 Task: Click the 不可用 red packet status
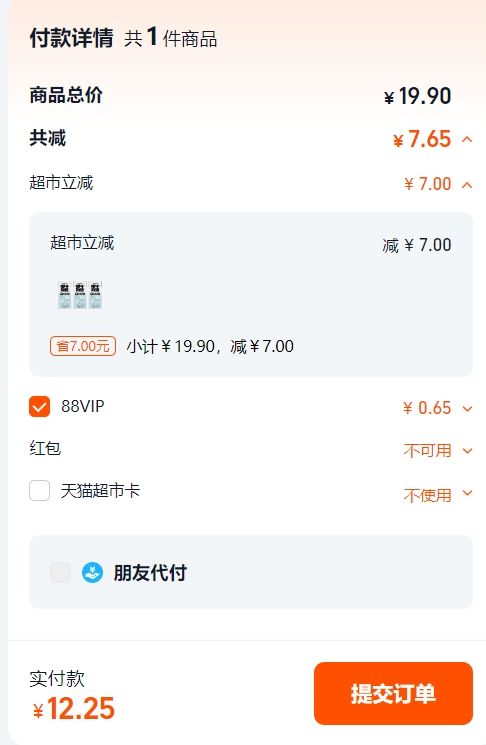[428, 450]
